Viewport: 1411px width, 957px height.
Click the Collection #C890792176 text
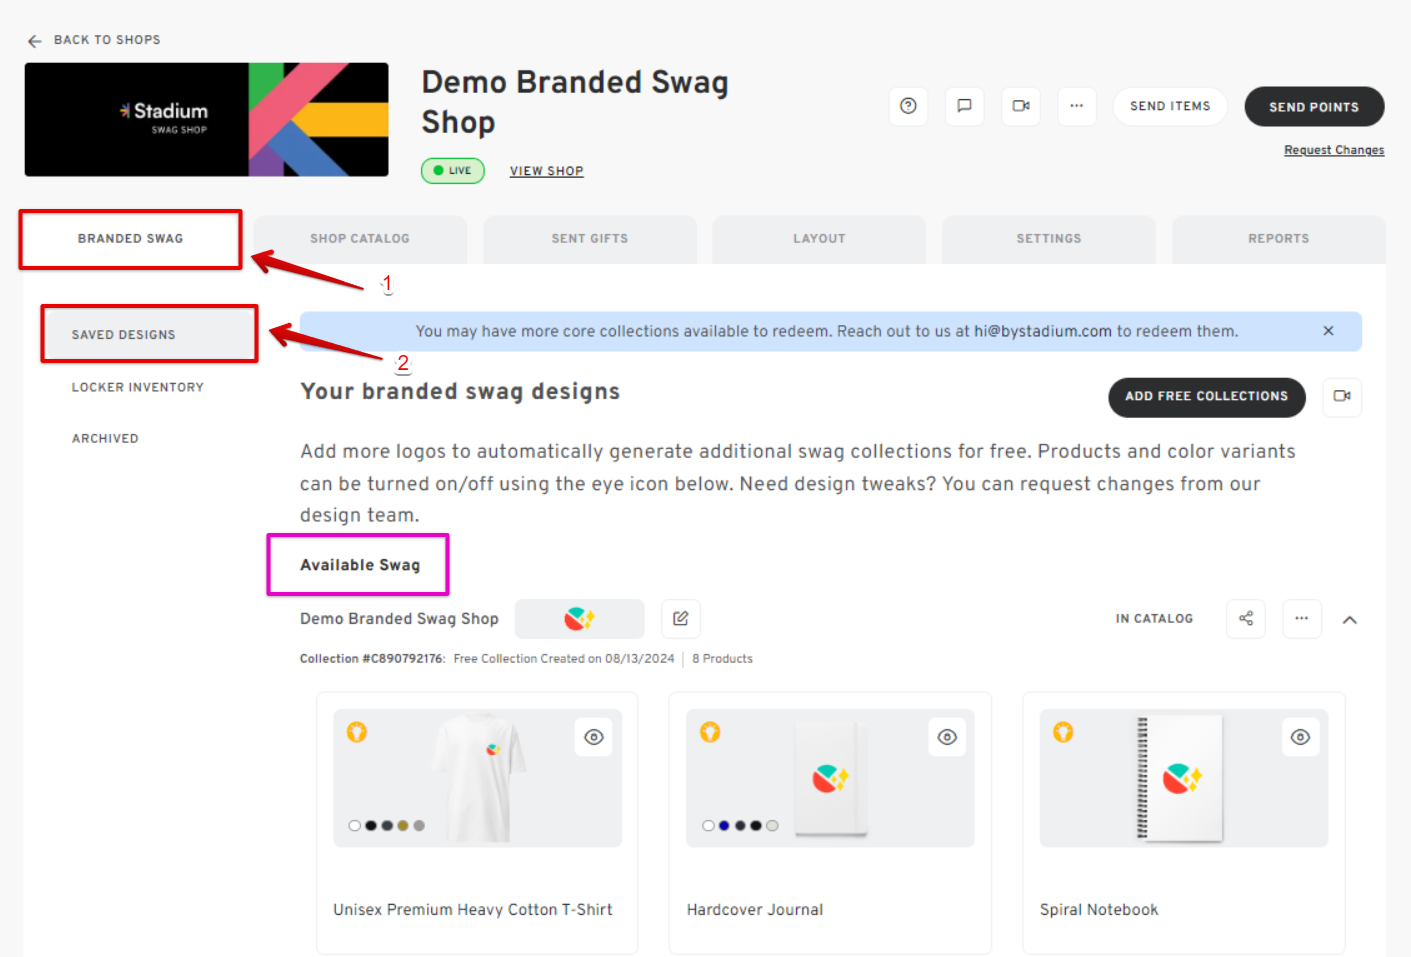[372, 659]
